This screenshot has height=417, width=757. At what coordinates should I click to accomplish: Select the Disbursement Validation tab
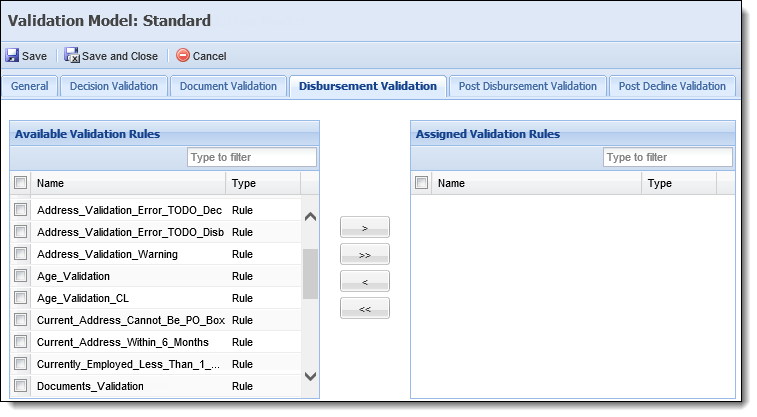[x=368, y=86]
